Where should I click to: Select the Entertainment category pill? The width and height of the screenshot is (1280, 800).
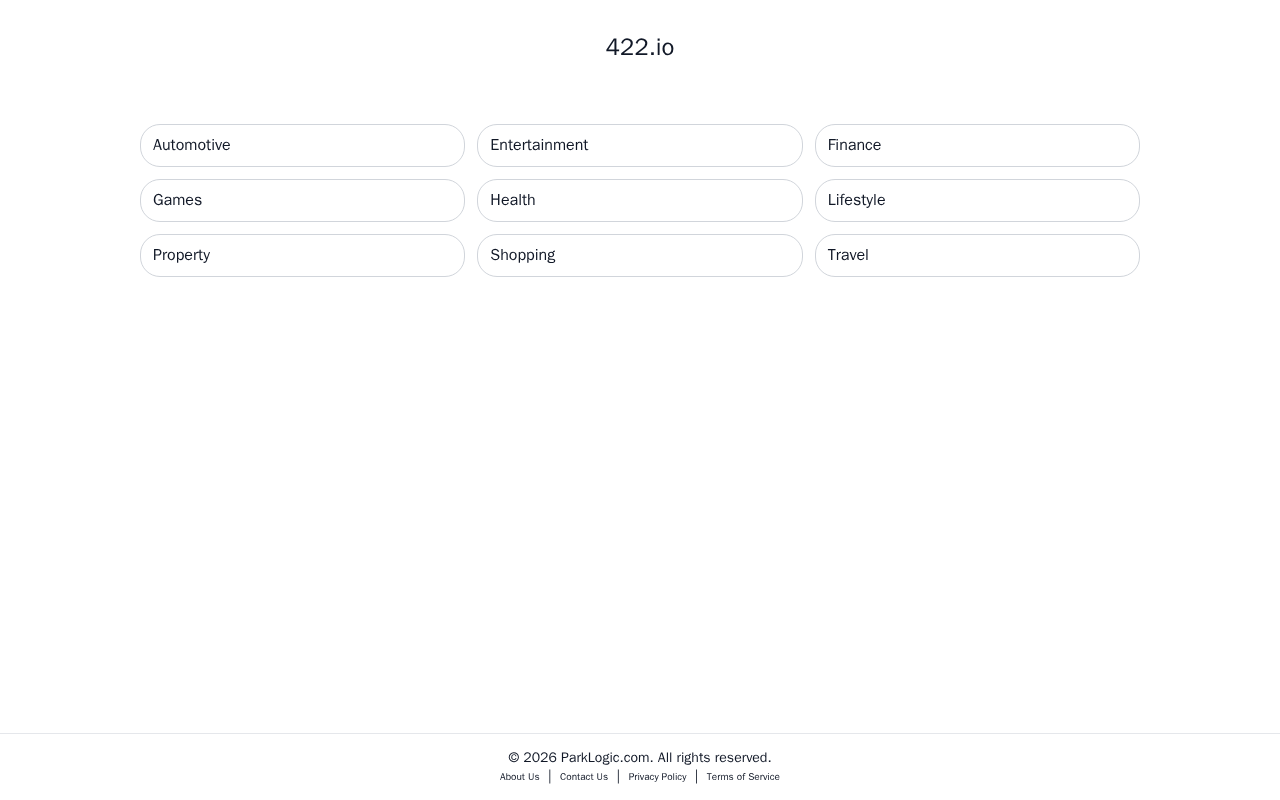tap(640, 145)
